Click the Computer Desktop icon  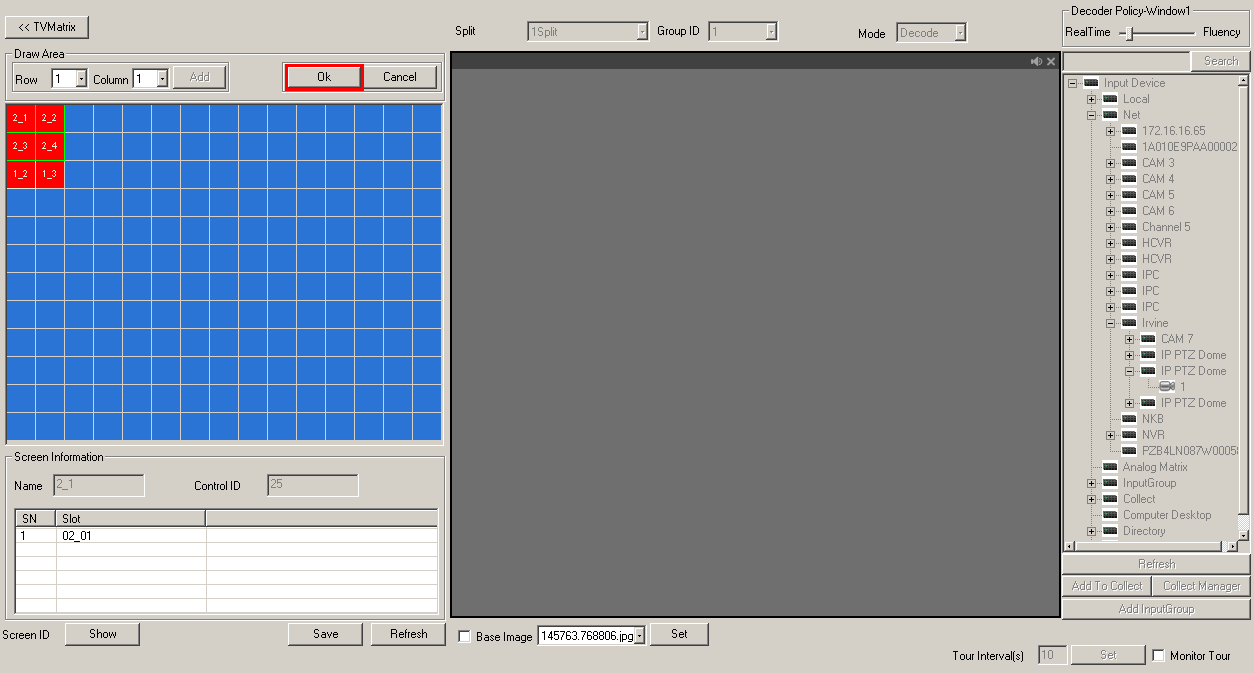coord(1110,515)
